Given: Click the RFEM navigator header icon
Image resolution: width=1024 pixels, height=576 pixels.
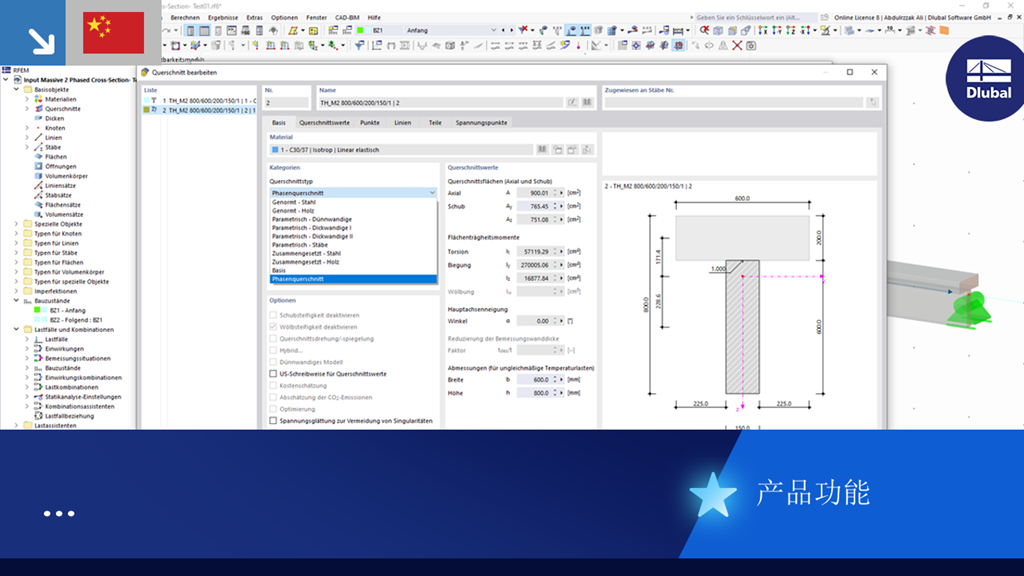Looking at the screenshot, I should tap(7, 70).
